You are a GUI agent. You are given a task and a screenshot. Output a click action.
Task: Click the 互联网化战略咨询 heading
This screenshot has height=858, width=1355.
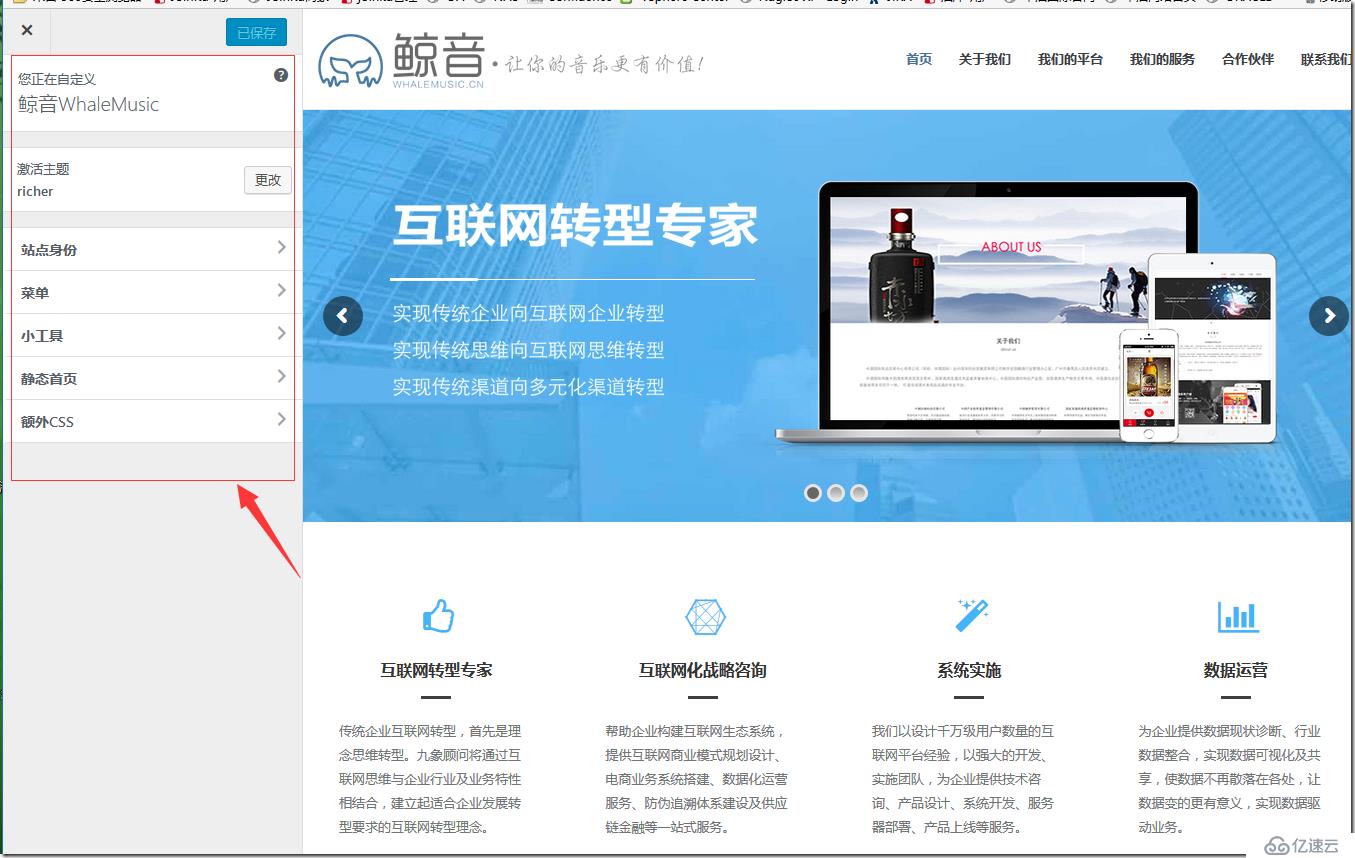pos(703,670)
